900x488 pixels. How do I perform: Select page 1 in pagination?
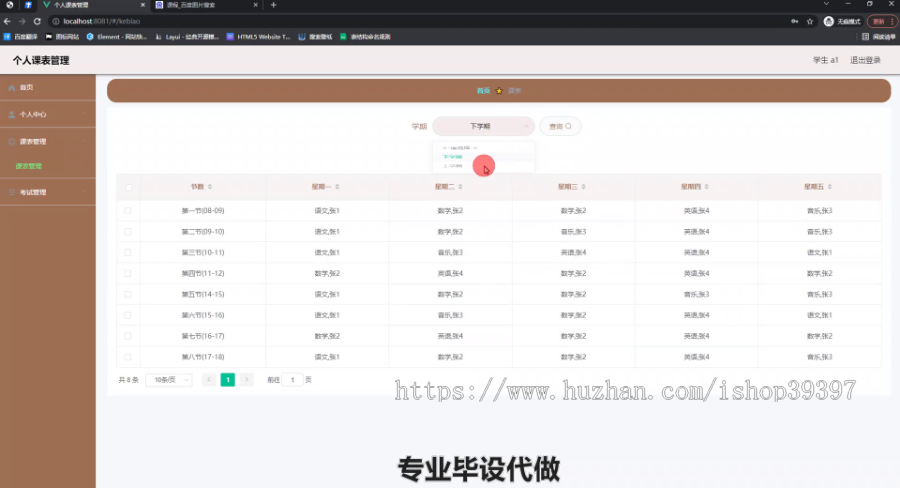pyautogui.click(x=228, y=379)
